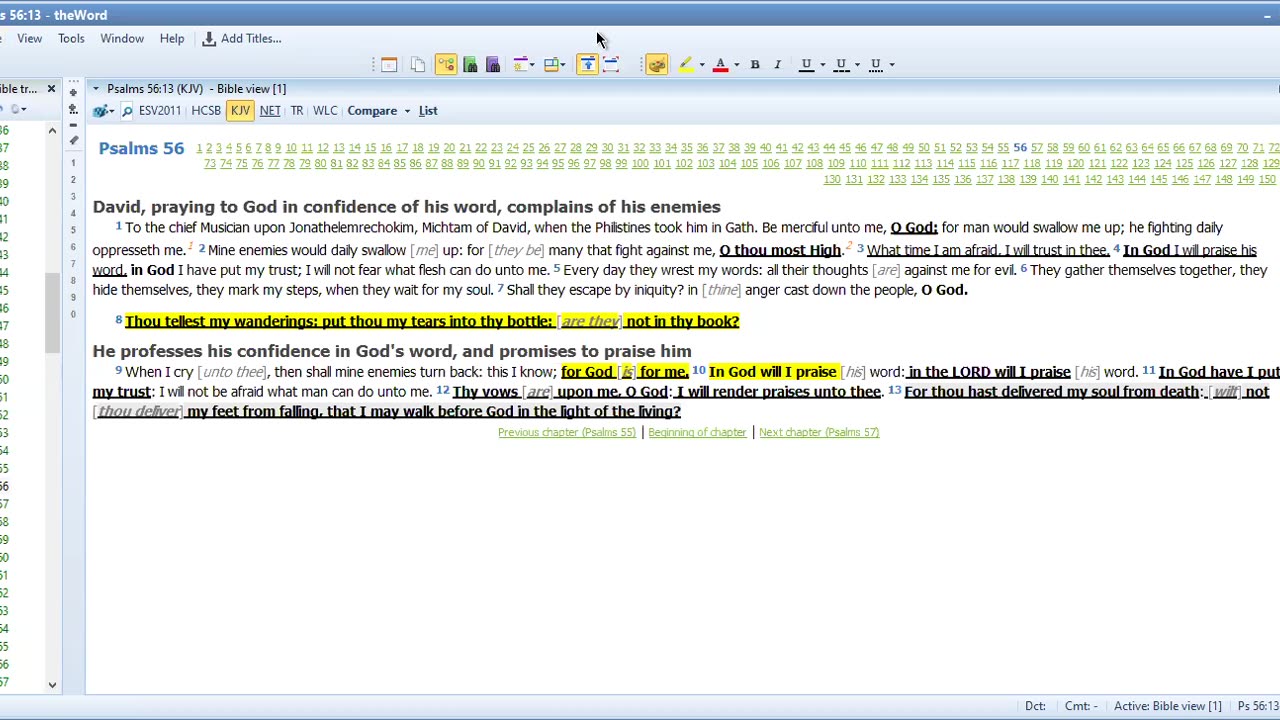This screenshot has height=720, width=1280.
Task: Switch to the ESV2011 translation tab
Action: 160,111
